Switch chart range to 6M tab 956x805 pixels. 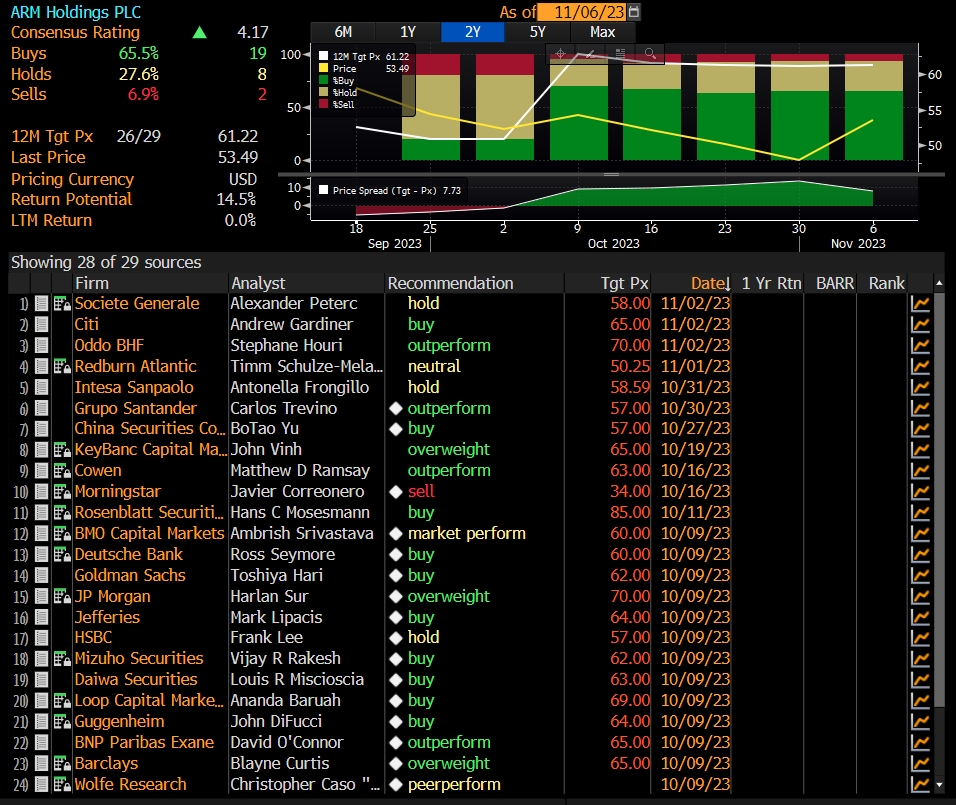(x=342, y=32)
